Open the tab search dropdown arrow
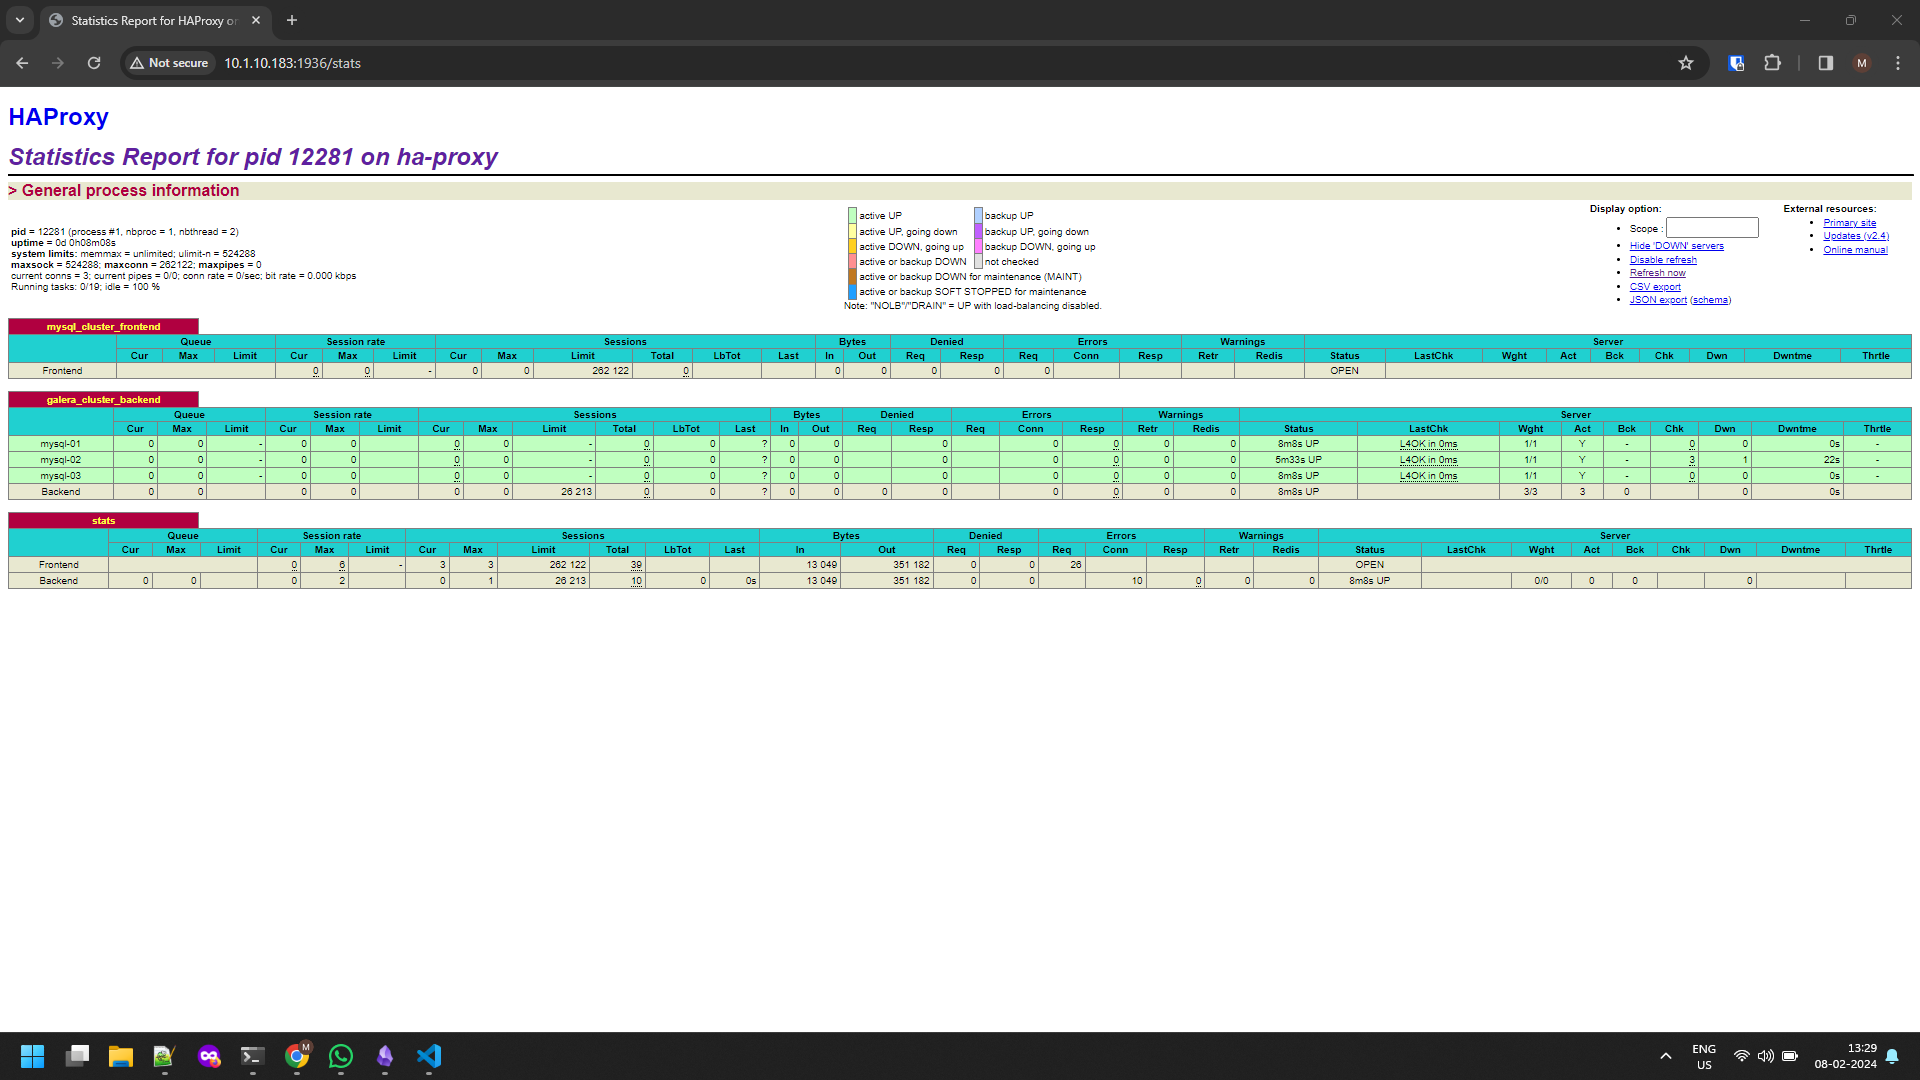 pos(20,20)
